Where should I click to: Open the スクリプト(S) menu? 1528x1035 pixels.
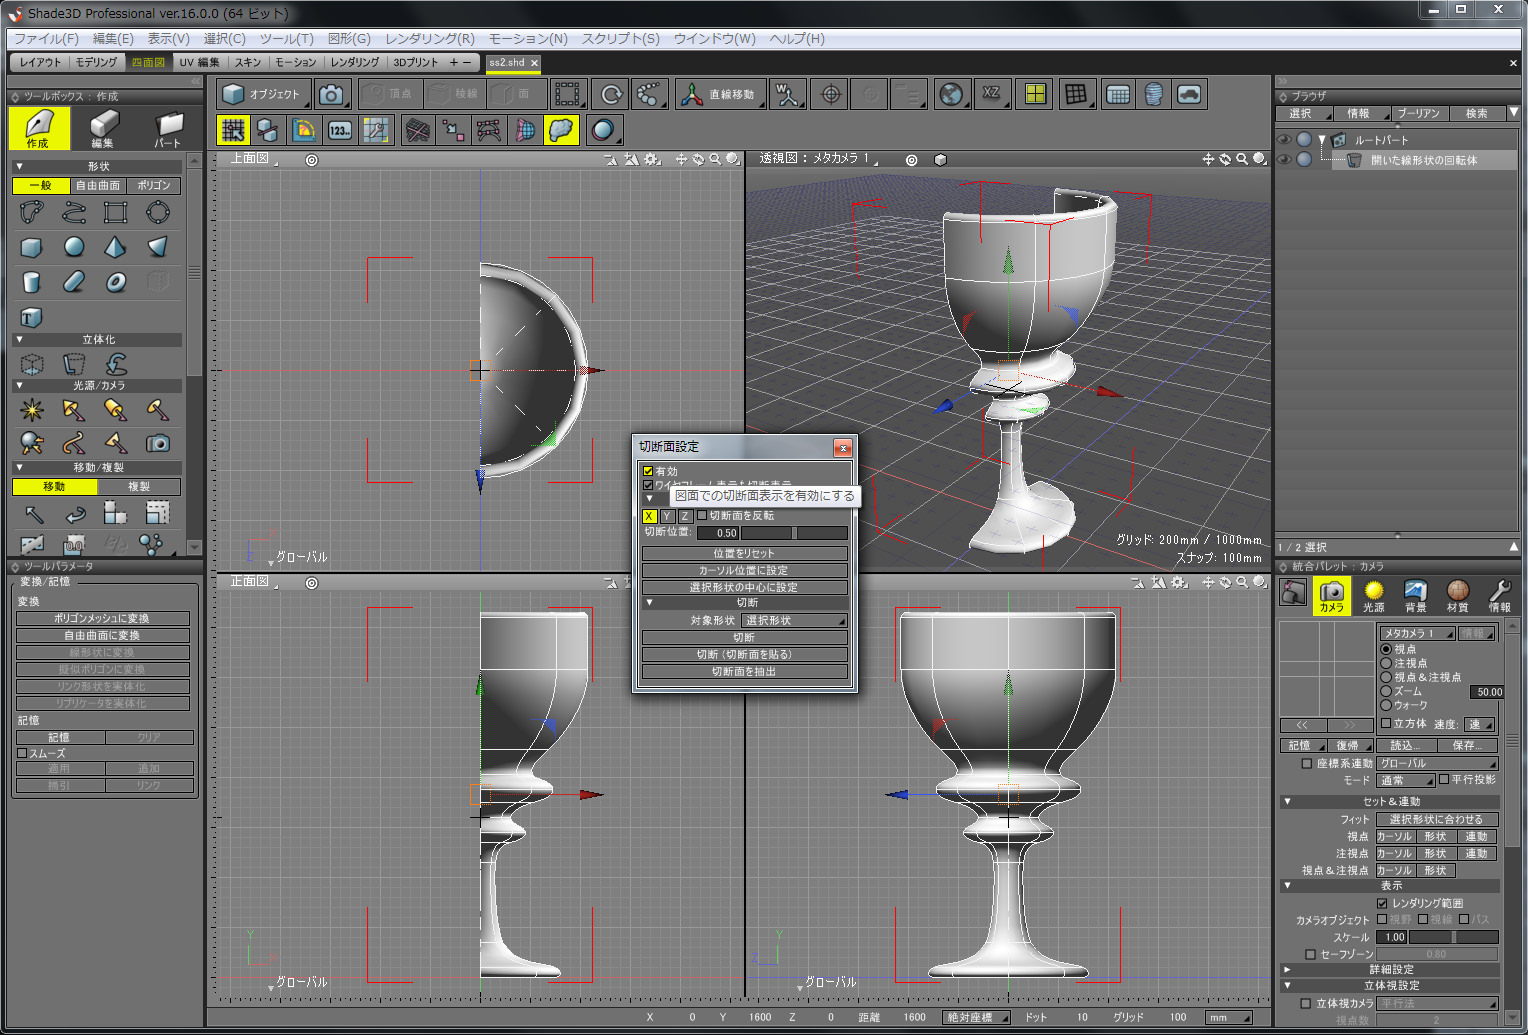(621, 39)
